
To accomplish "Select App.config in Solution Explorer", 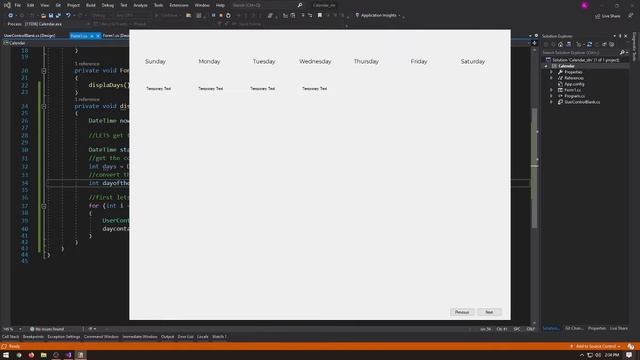I will point(574,84).
